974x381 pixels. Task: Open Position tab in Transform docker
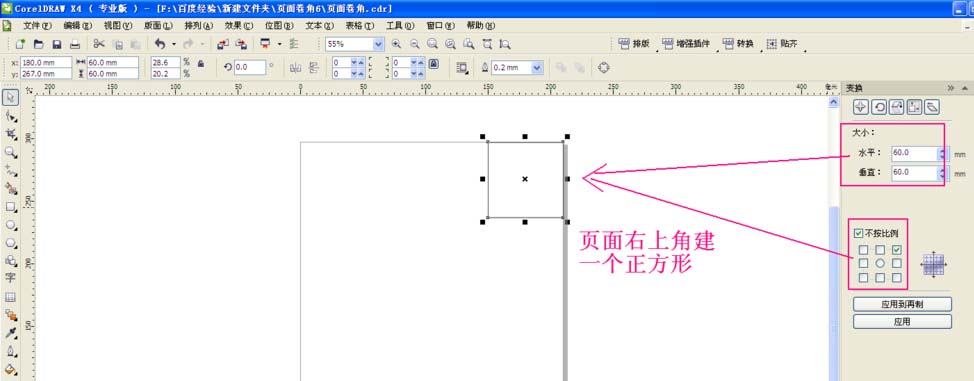coord(860,107)
